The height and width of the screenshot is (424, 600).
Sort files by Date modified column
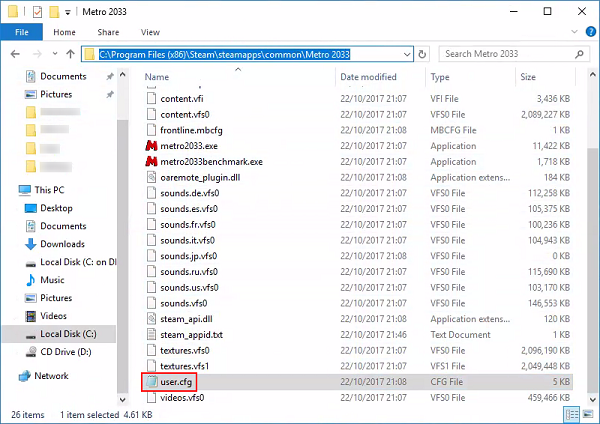point(368,77)
